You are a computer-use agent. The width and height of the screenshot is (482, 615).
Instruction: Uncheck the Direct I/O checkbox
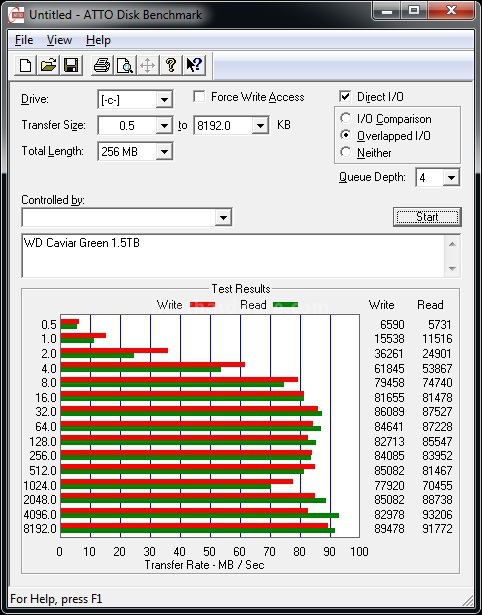pos(345,96)
